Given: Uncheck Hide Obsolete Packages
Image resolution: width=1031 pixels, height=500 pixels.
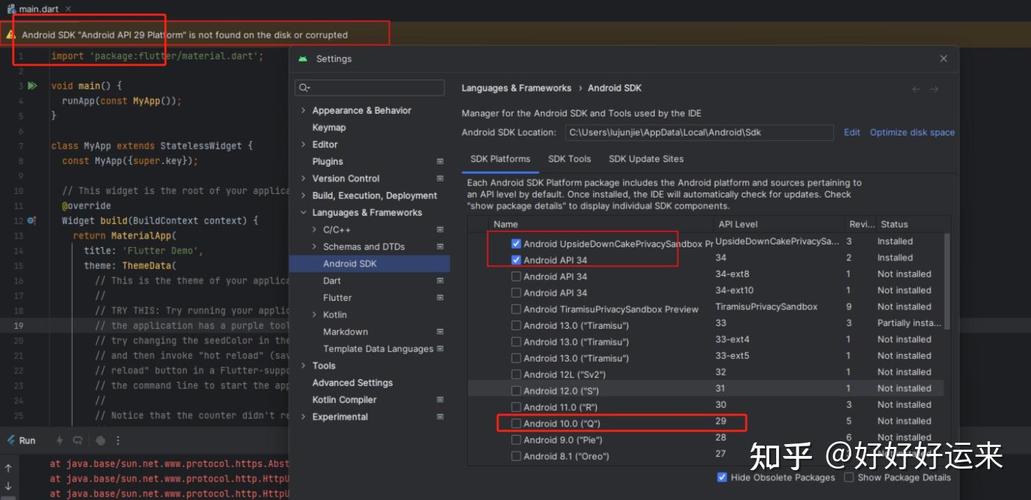Looking at the screenshot, I should 723,477.
